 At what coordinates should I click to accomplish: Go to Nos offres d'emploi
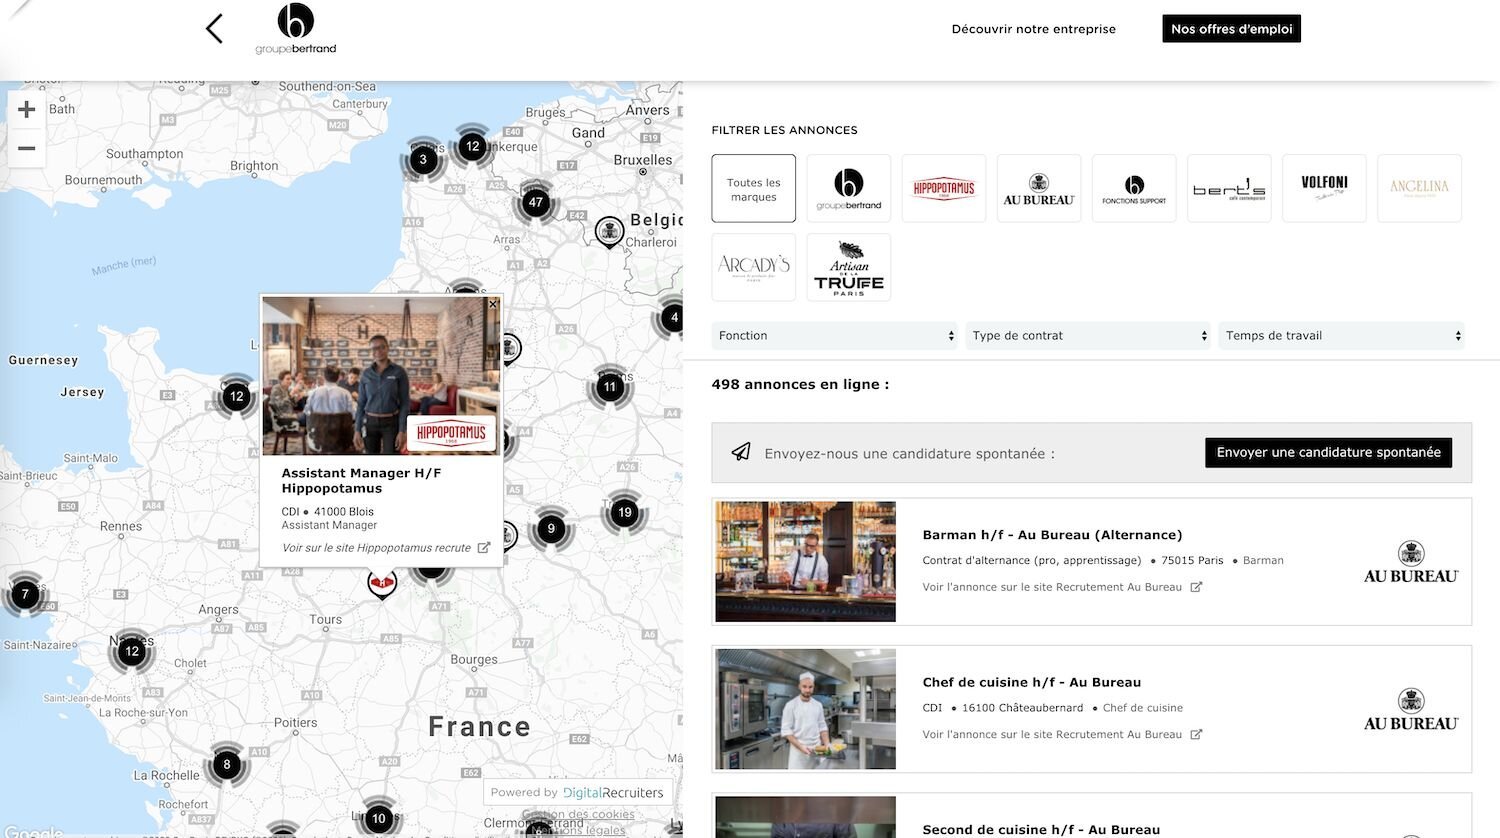click(x=1231, y=29)
